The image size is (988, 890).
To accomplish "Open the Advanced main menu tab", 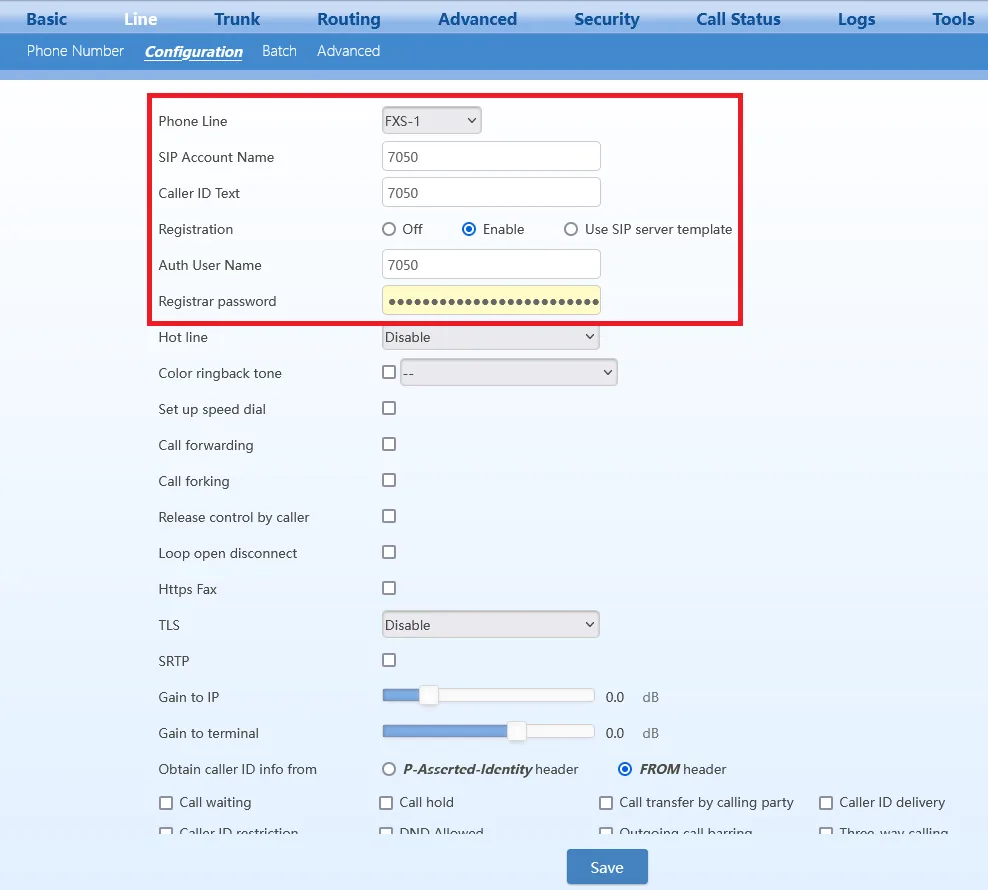I will tap(477, 19).
